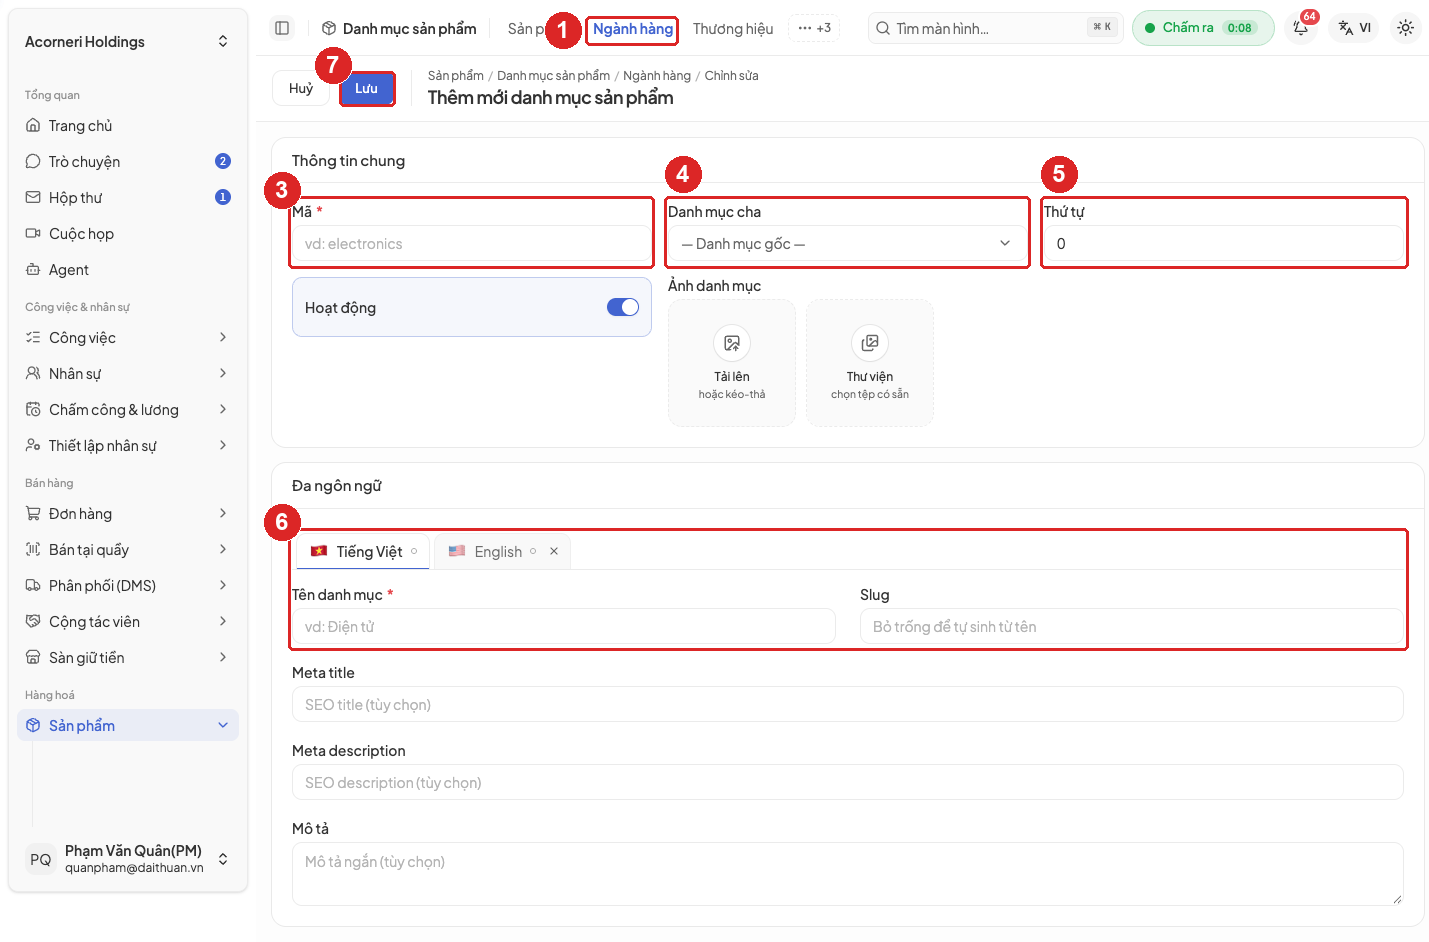Open the Danh mục cha dropdown

coord(847,244)
